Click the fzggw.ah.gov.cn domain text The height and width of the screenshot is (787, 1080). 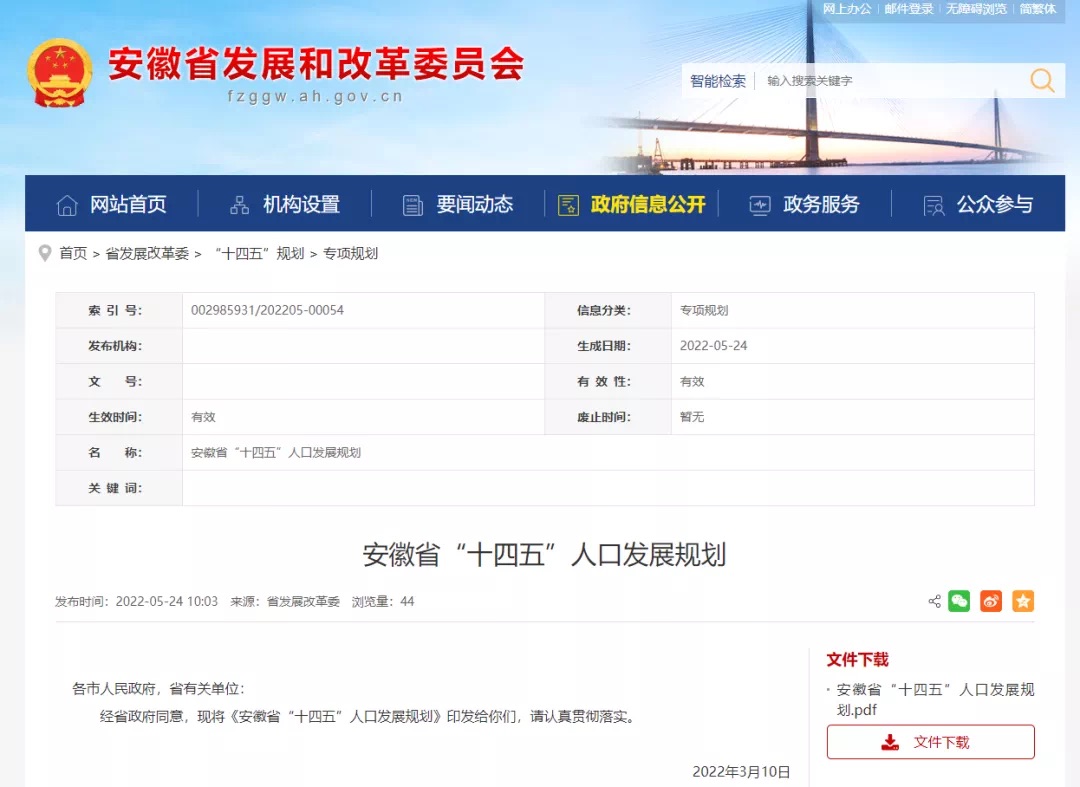(315, 96)
